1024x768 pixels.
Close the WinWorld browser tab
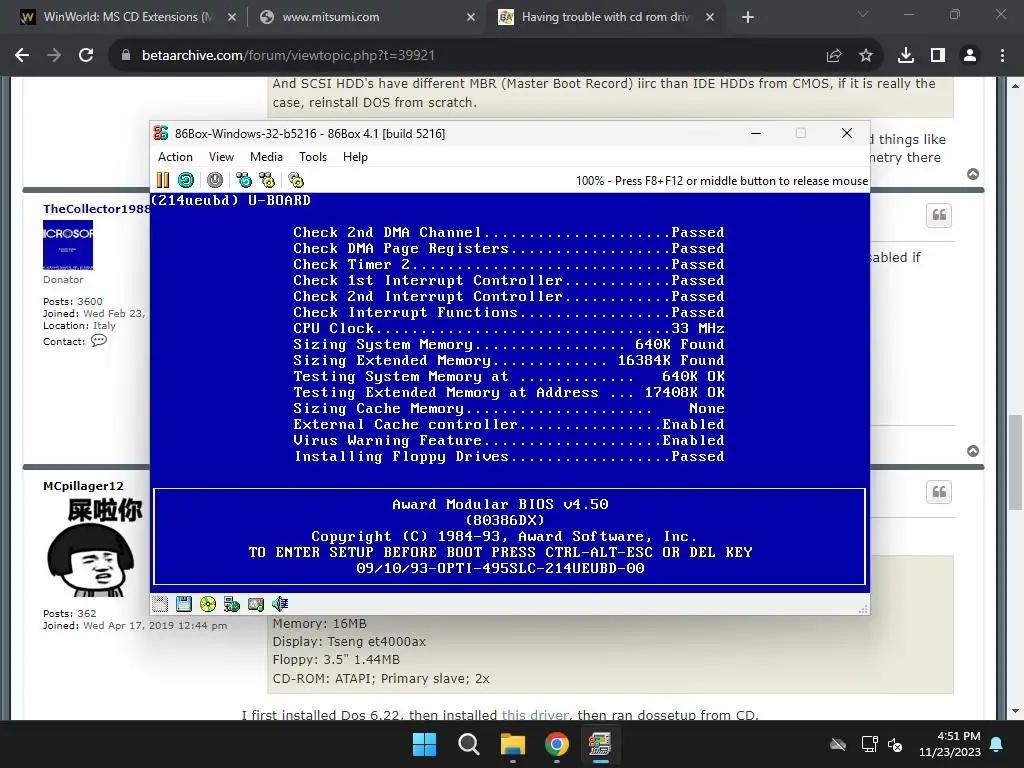(232, 18)
